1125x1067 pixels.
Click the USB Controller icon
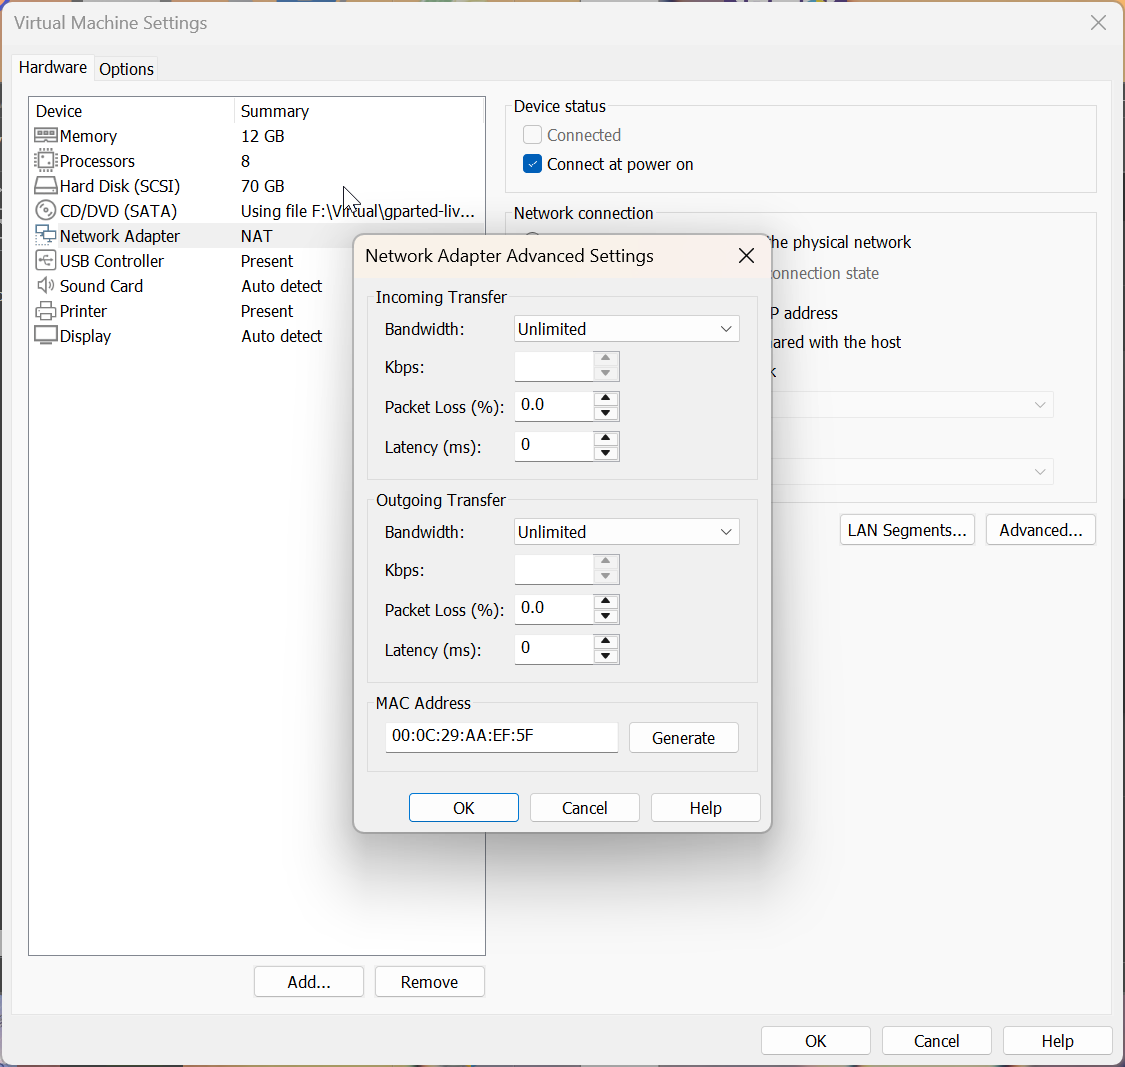[46, 261]
